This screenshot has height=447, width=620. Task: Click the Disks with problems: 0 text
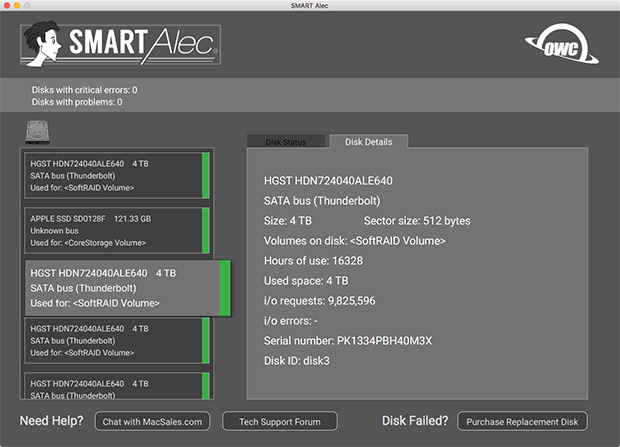tap(77, 102)
